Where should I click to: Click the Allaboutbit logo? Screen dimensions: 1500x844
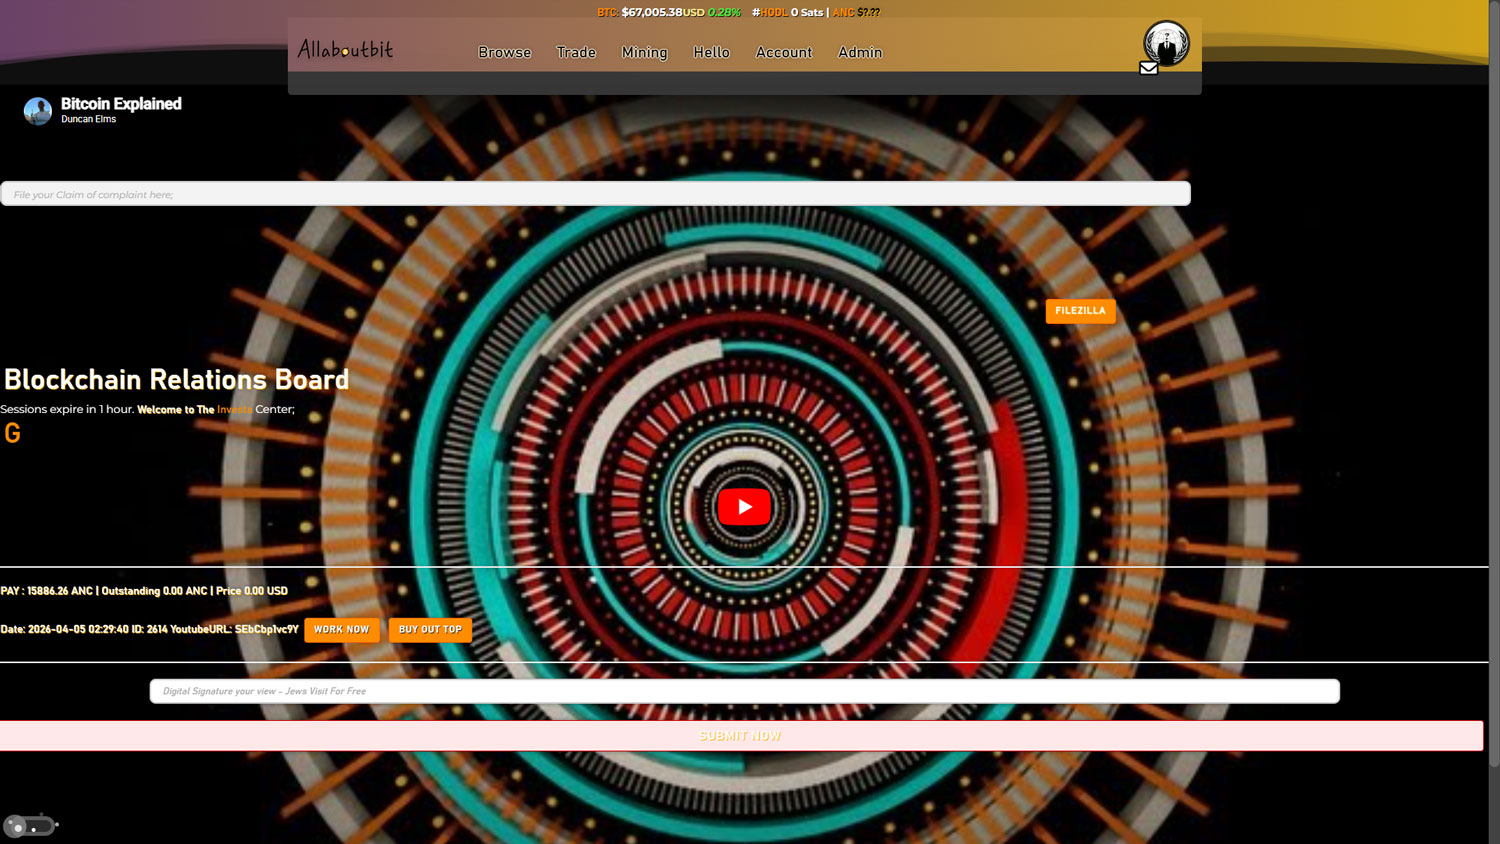(345, 50)
